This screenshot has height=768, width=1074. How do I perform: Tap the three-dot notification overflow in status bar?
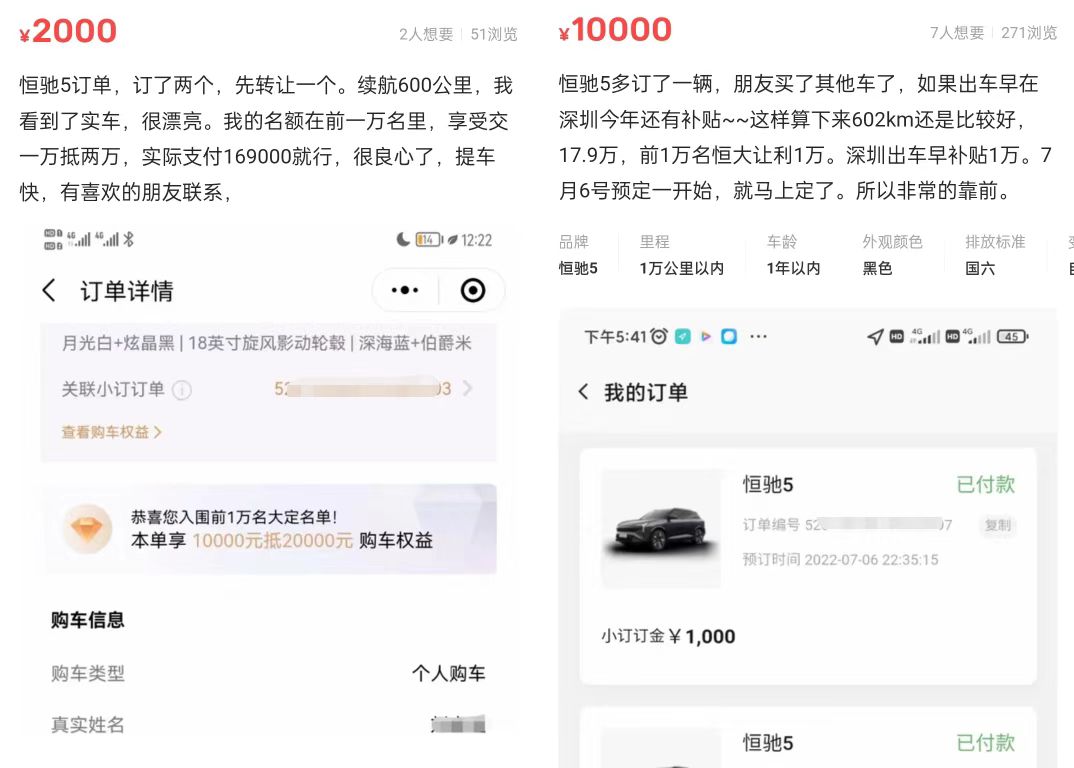click(x=758, y=336)
